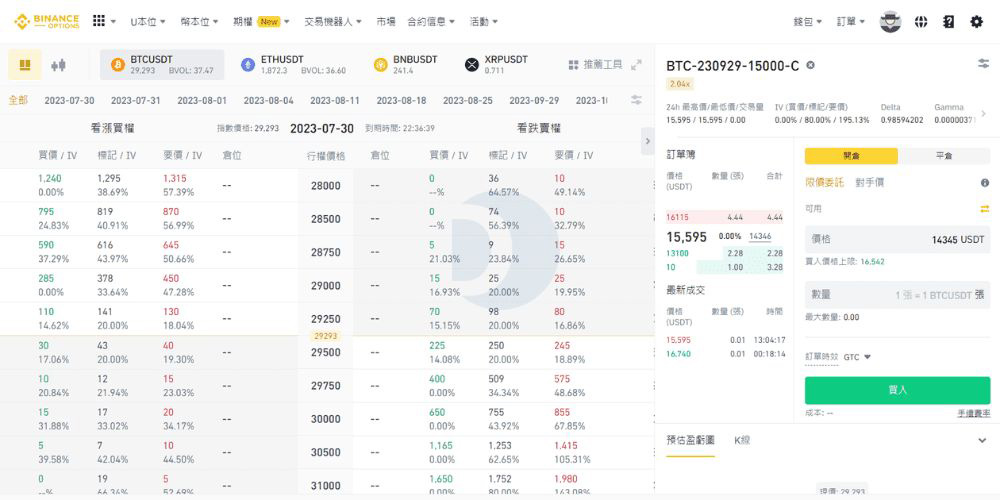Screen dimensions: 1000x500
Task: Click the underlined 14346 mark price
Action: (760, 237)
